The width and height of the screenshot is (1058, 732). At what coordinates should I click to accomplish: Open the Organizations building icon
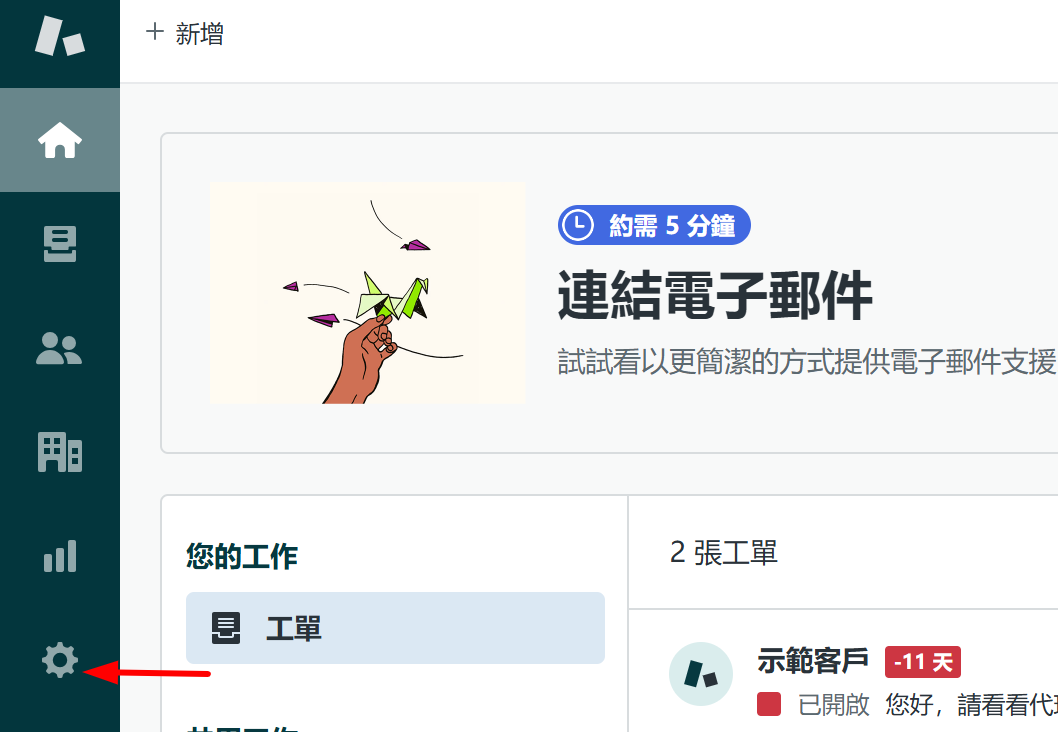click(x=60, y=452)
